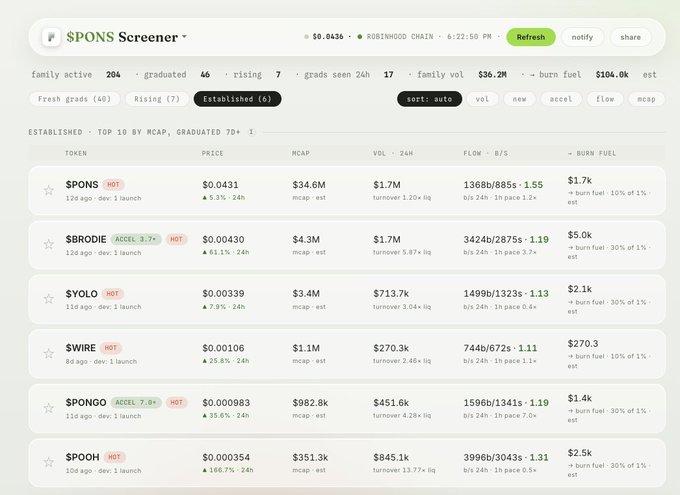Sort list by mcap
Viewport: 680px width, 495px height.
[x=646, y=99]
